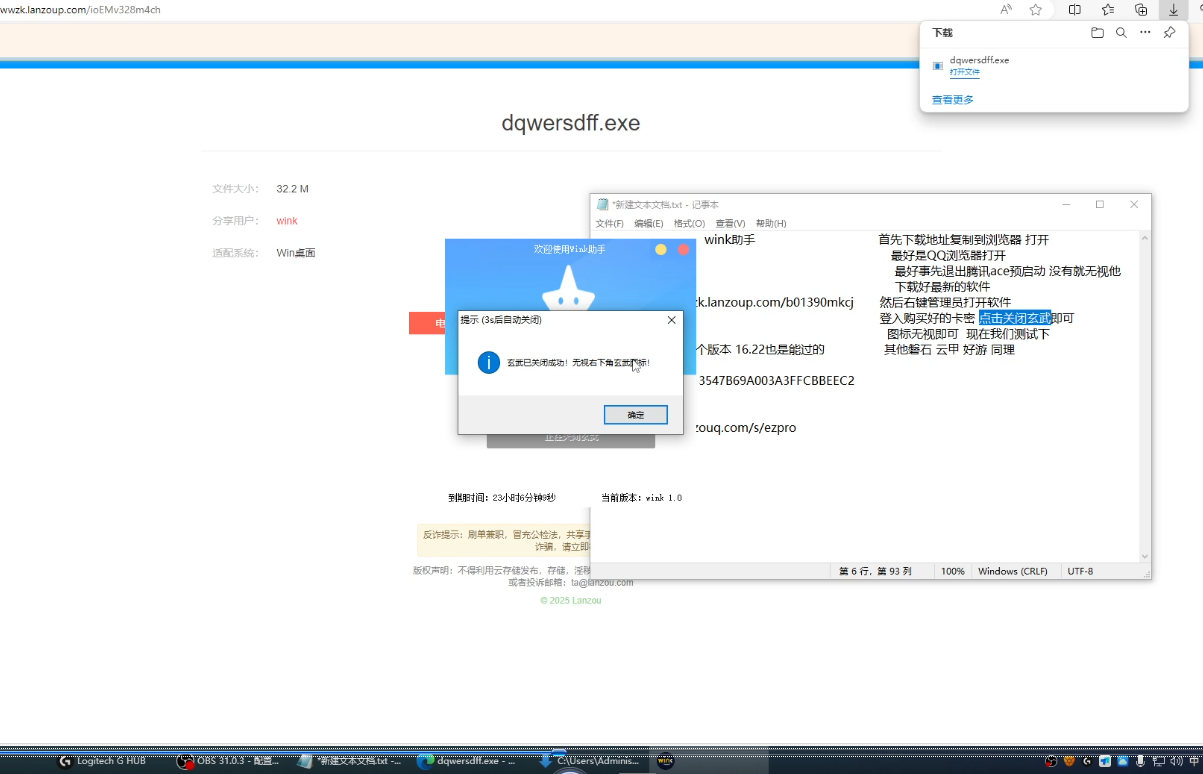Click 当前版本: wink 1.0 text
This screenshot has height=774, width=1203.
pos(641,497)
